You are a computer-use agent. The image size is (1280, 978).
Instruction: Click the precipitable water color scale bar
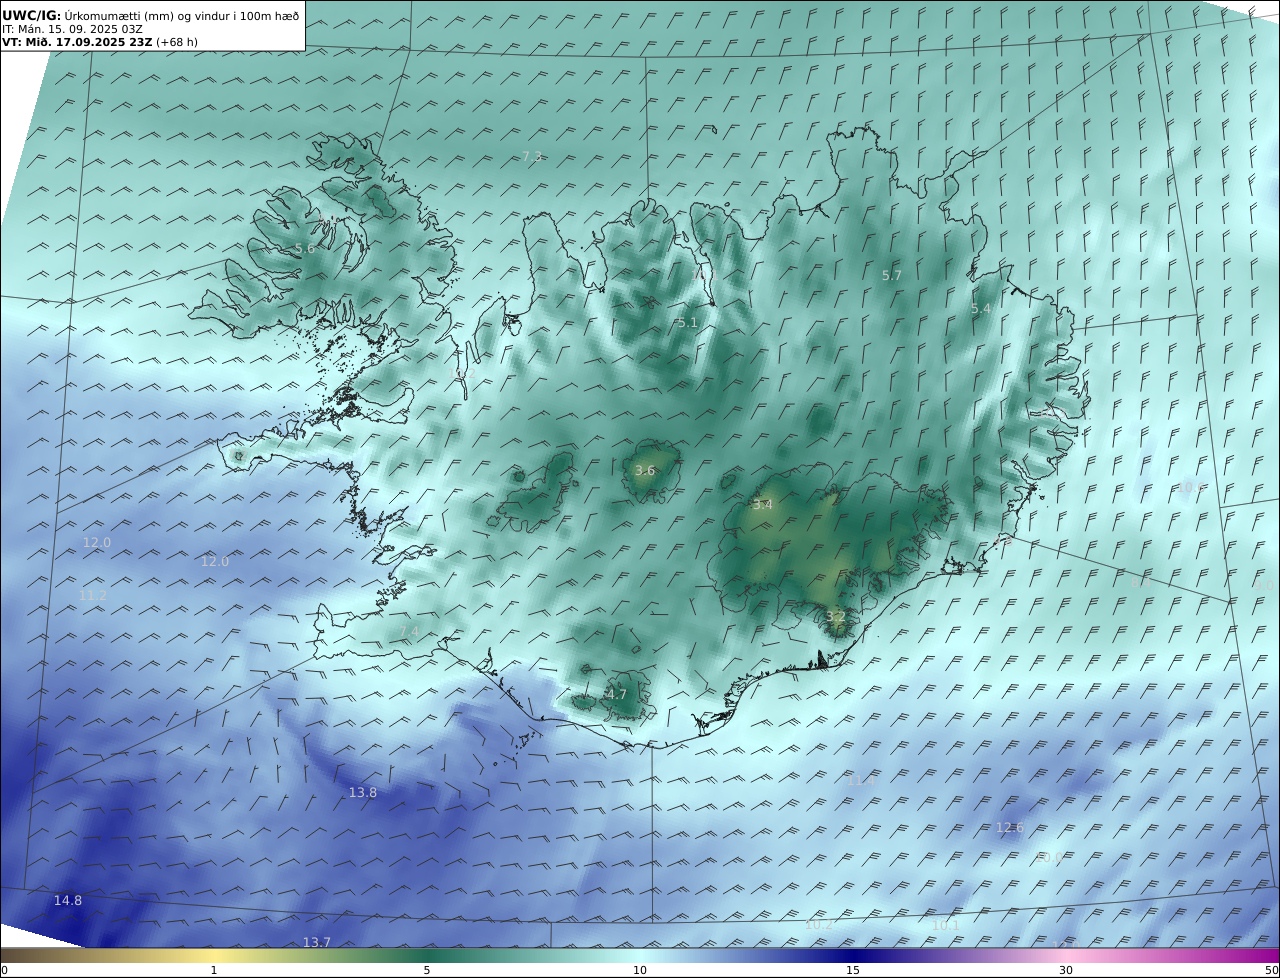(x=640, y=955)
